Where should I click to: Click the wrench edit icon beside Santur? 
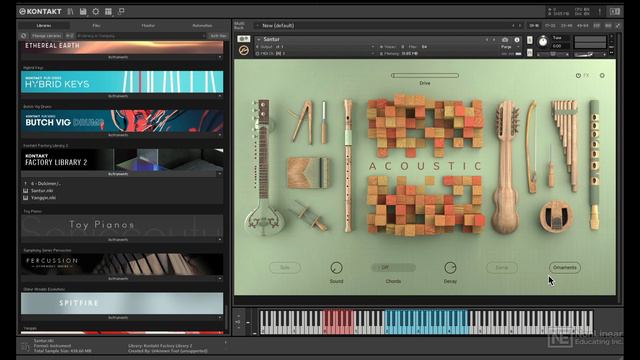pyautogui.click(x=244, y=50)
